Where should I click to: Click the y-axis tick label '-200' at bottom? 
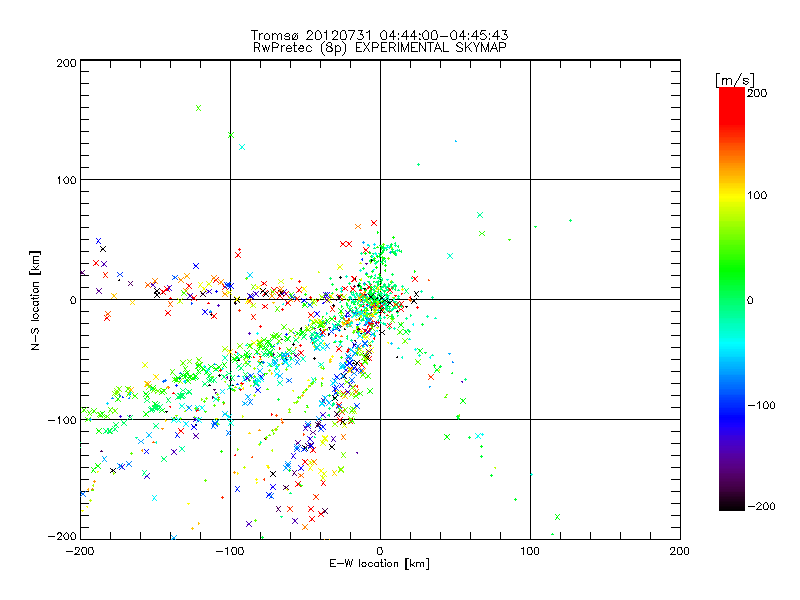62,536
